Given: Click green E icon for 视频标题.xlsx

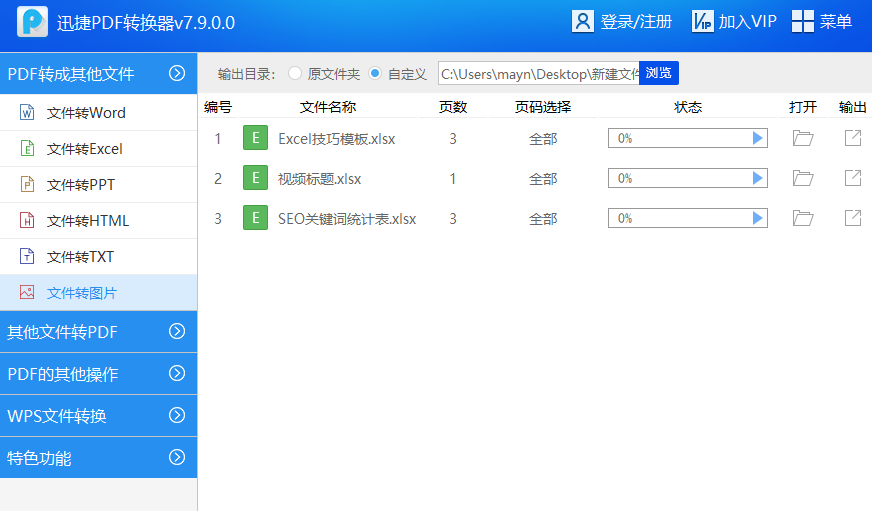Looking at the screenshot, I should [x=255, y=178].
